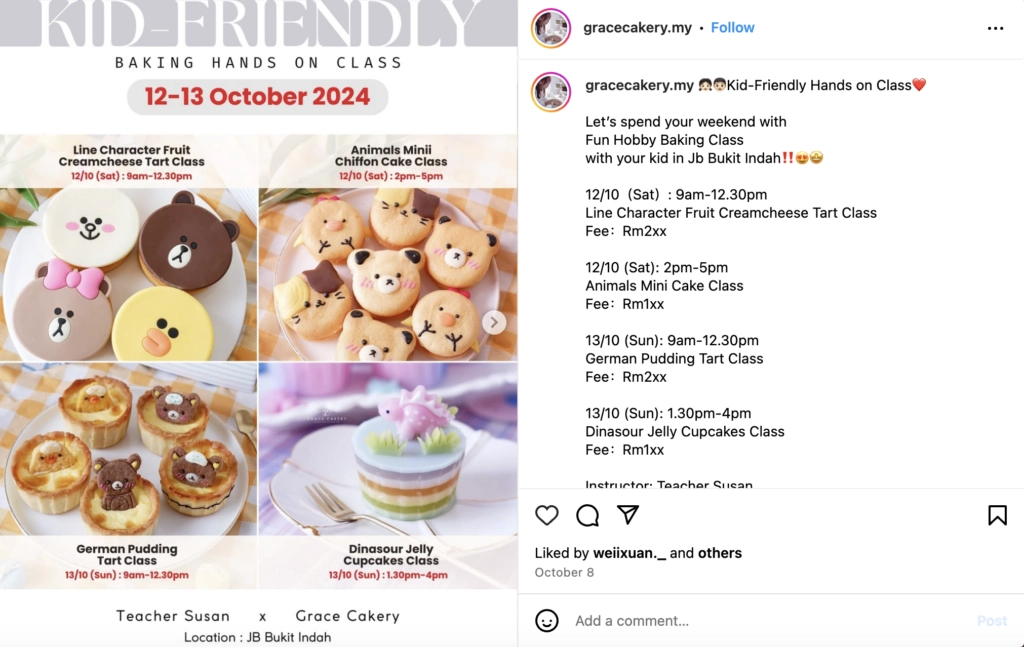Open gracecakery.my profile picture in header
This screenshot has width=1024, height=647.
coord(551,28)
